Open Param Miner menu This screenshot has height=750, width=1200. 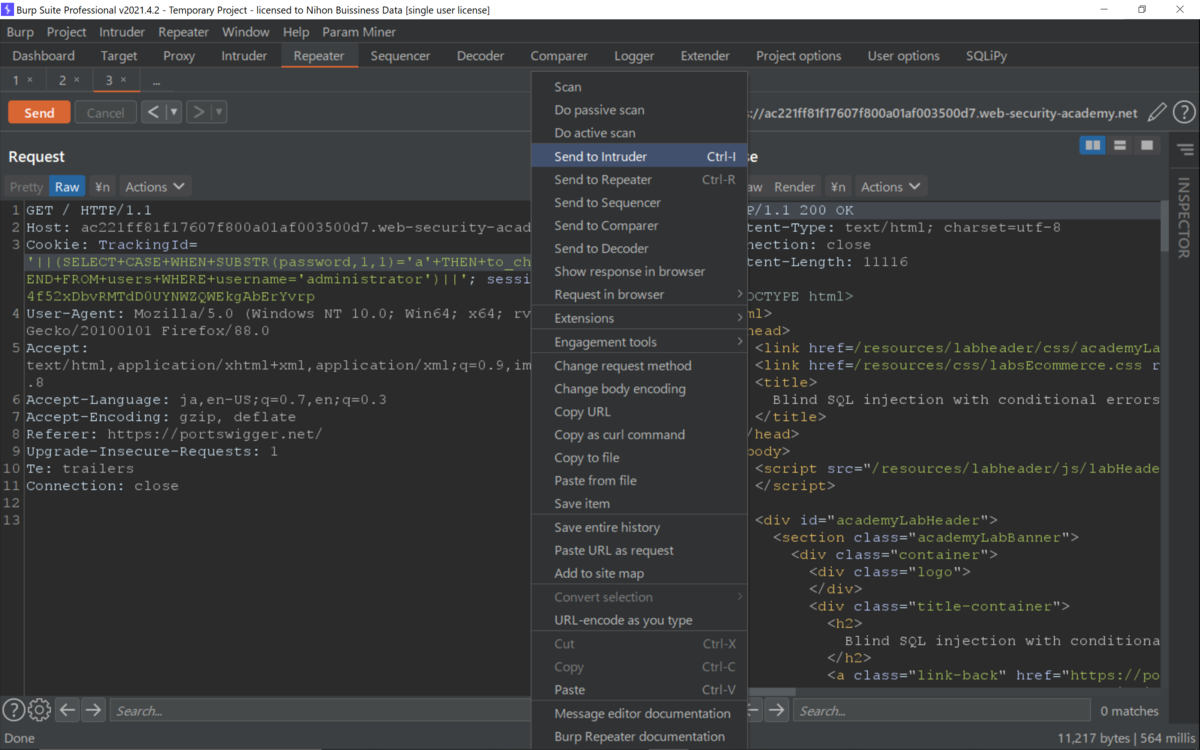359,32
